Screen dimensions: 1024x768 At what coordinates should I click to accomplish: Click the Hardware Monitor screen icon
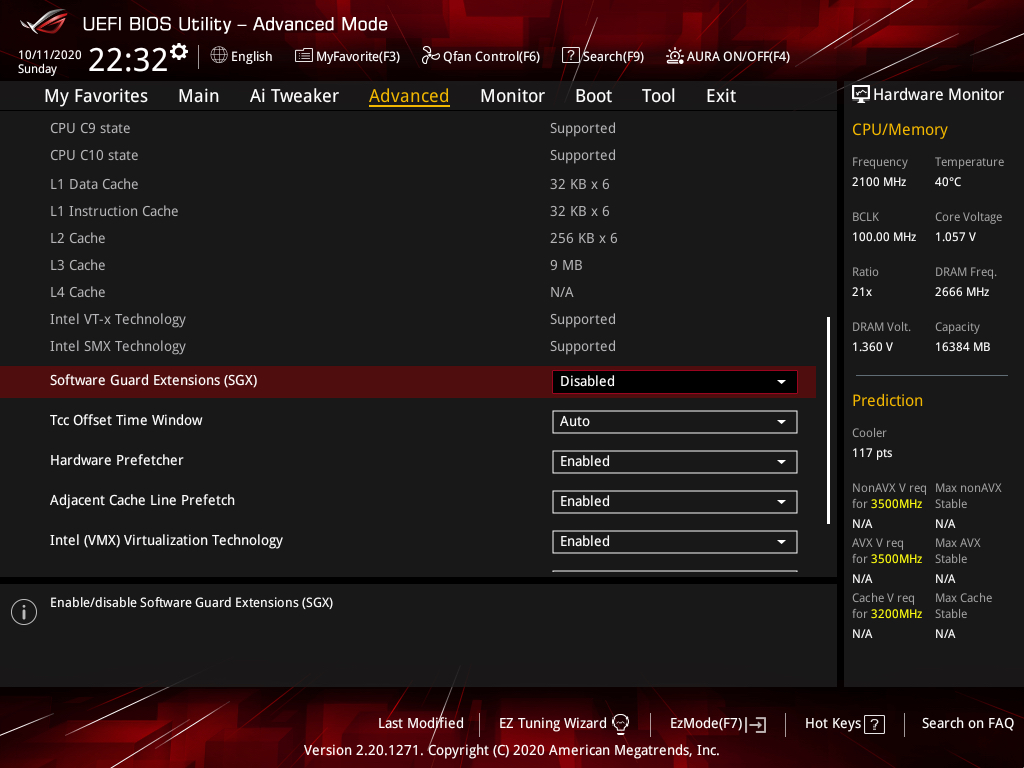pos(861,94)
